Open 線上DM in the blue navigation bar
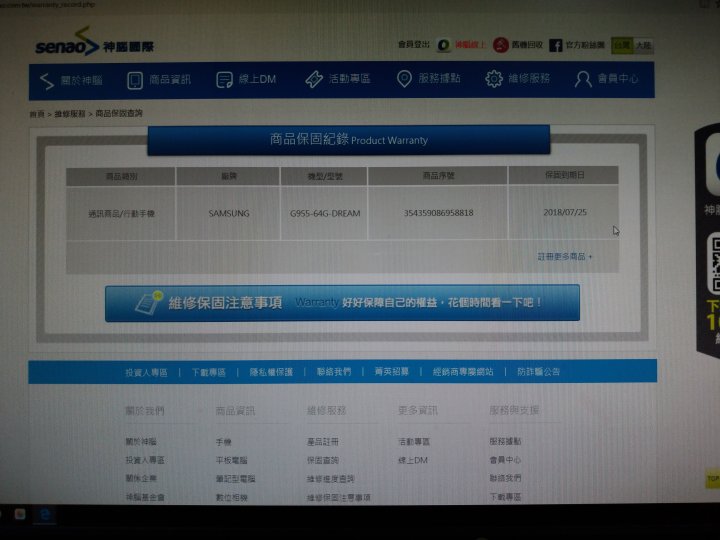The image size is (720, 540). click(x=246, y=79)
